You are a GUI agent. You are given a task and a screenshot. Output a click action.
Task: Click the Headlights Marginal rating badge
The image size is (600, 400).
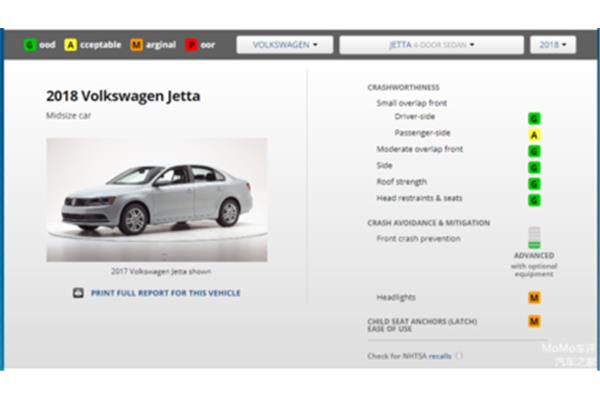click(x=534, y=297)
